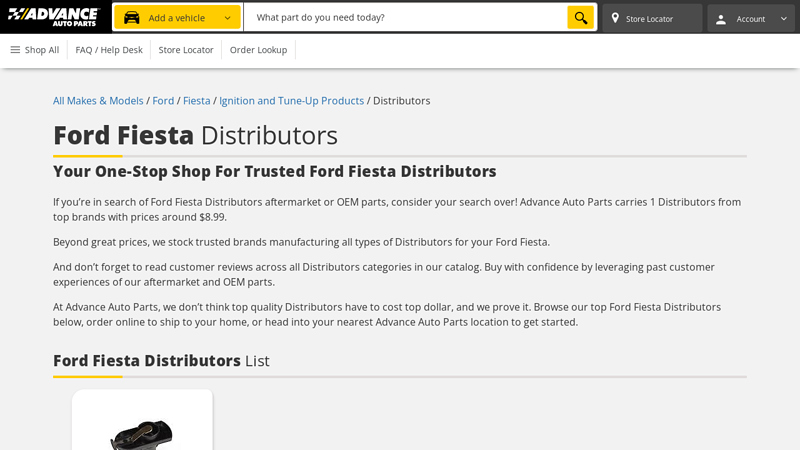Click the Fiesta breadcrumb link
800x450 pixels.
(x=196, y=101)
